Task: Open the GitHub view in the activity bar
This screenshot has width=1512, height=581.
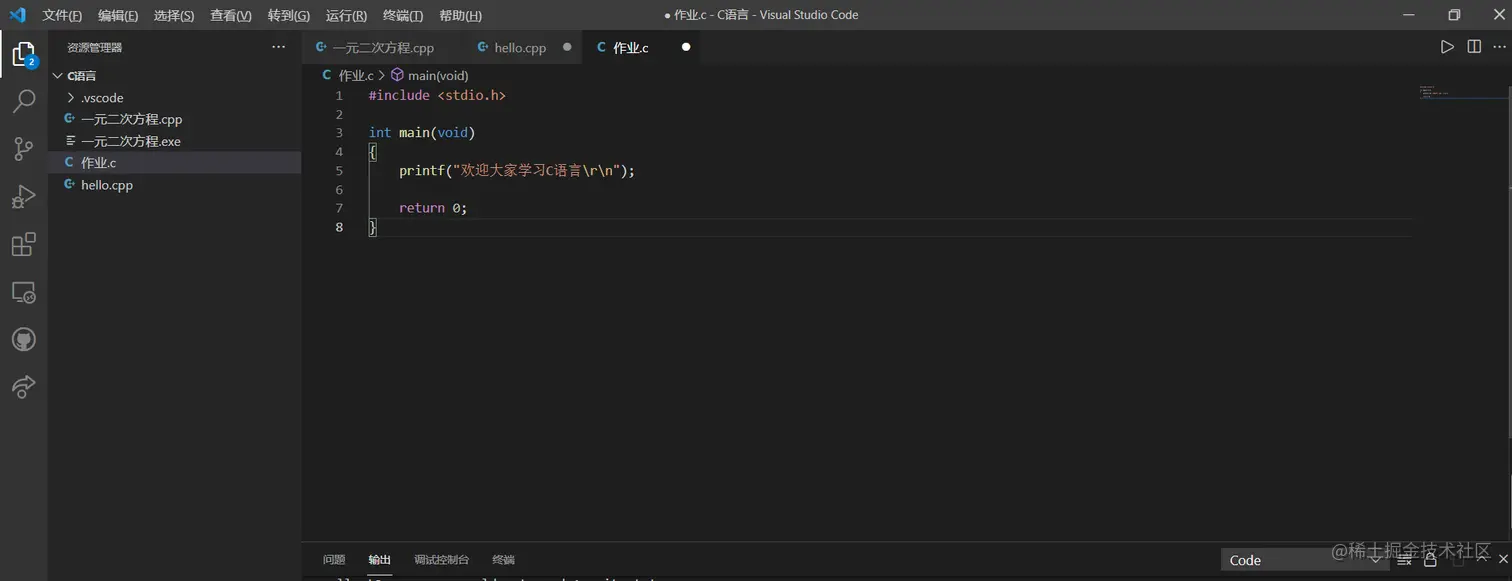Action: click(x=23, y=340)
